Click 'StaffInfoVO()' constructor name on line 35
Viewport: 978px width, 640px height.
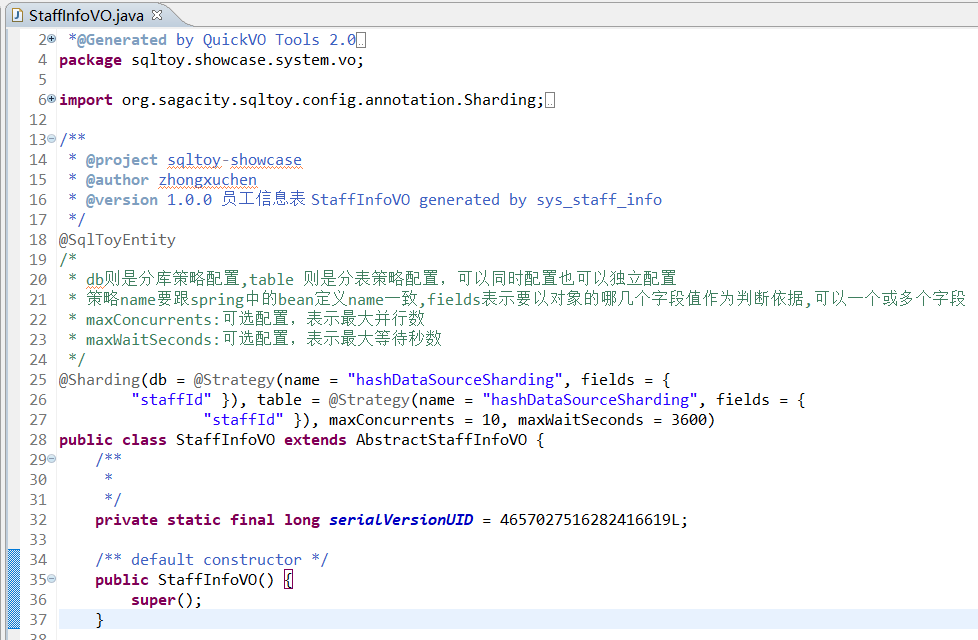(x=216, y=579)
